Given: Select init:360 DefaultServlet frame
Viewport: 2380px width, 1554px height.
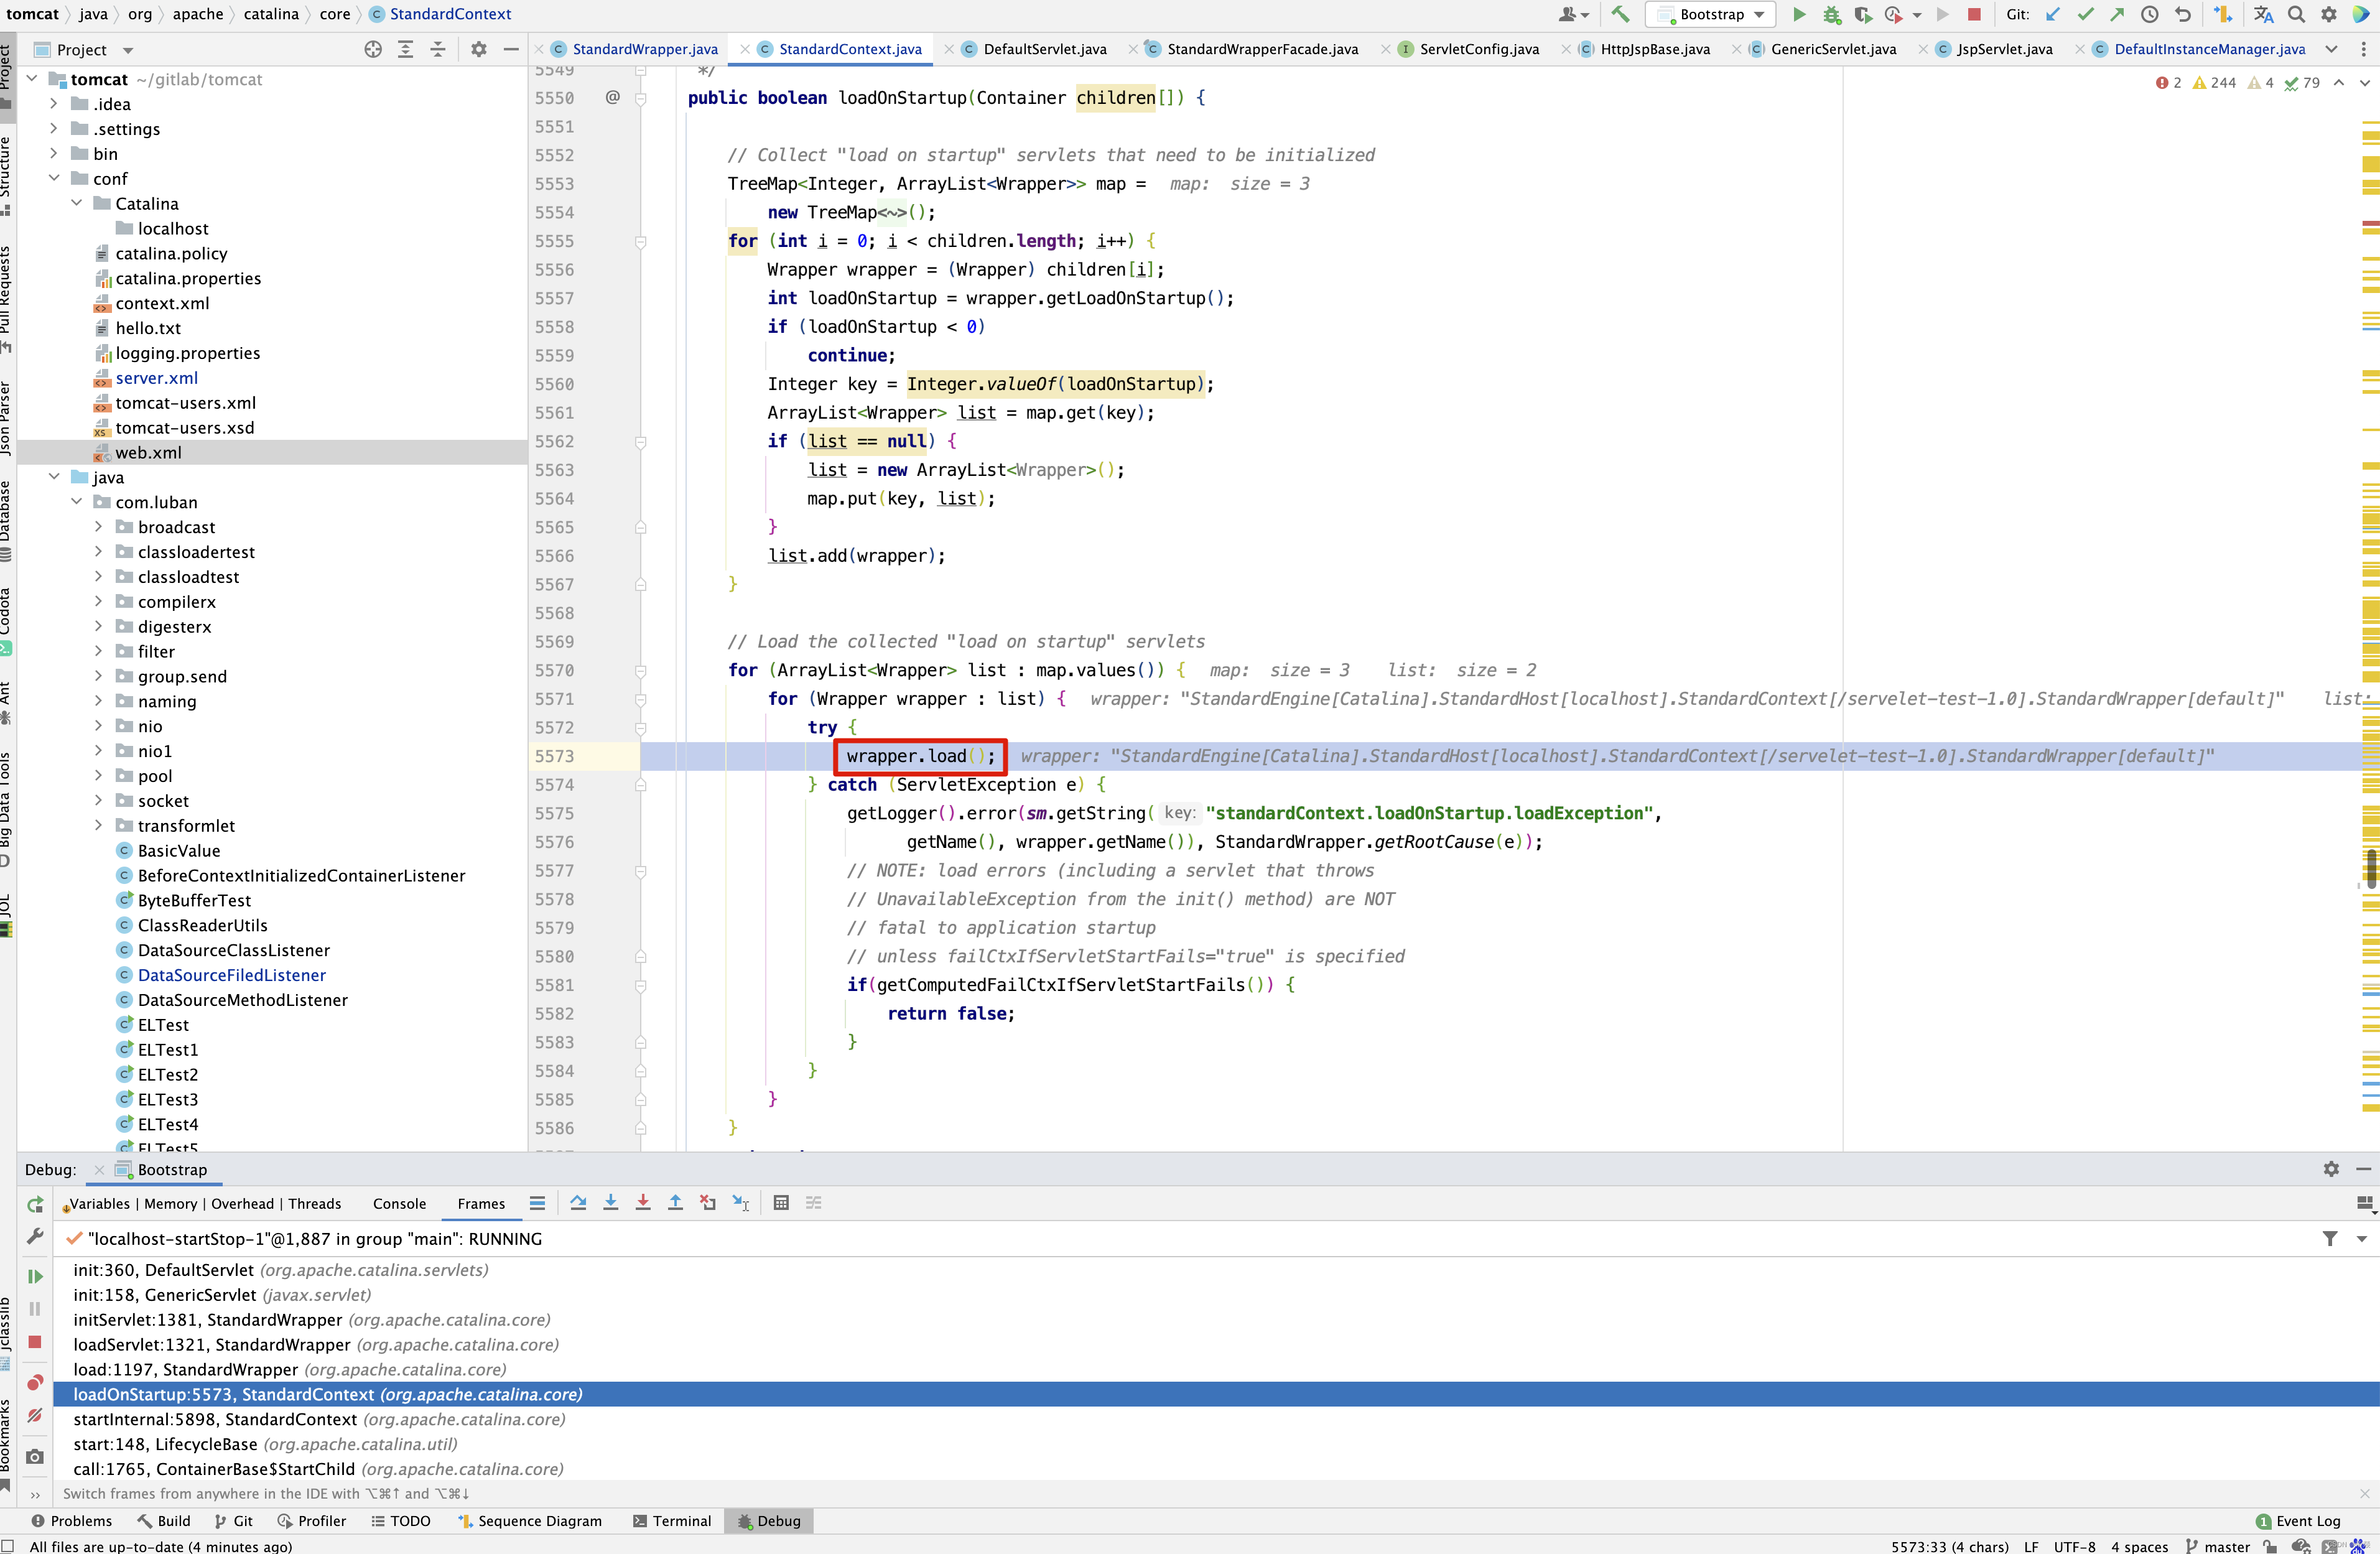Looking at the screenshot, I should coord(1216,1270).
